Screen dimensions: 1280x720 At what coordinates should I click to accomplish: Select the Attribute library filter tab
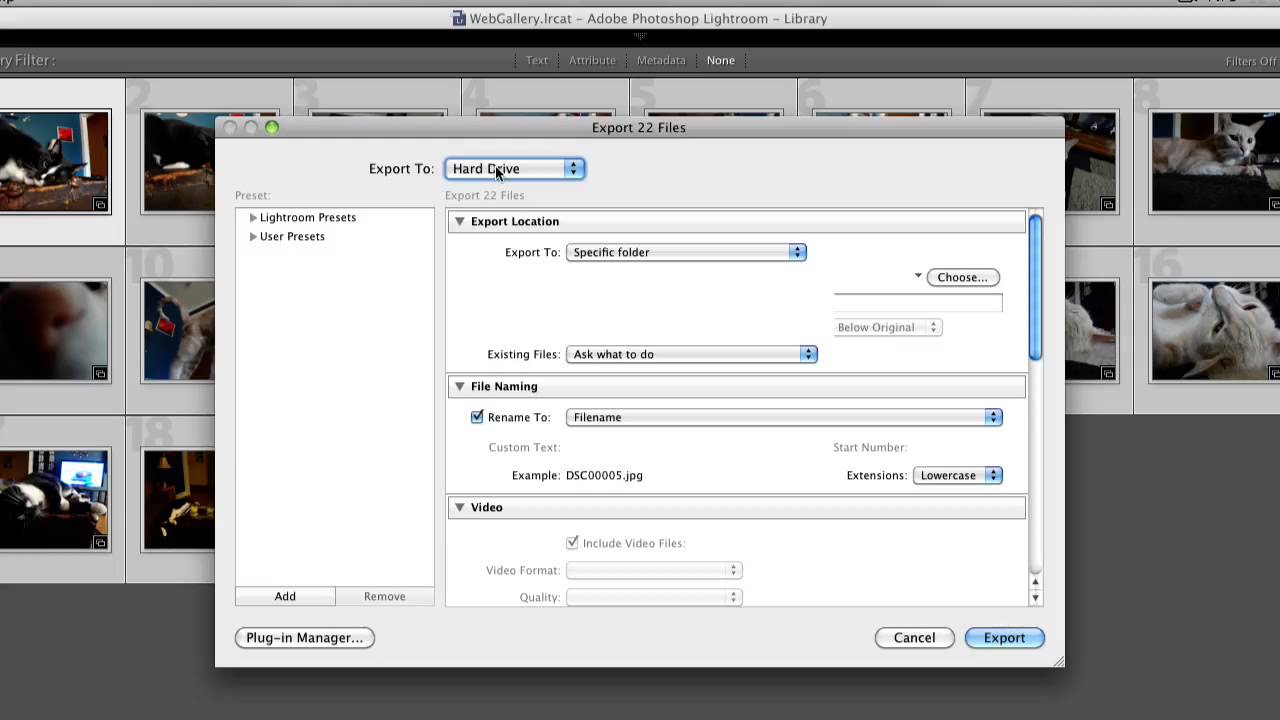(592, 60)
